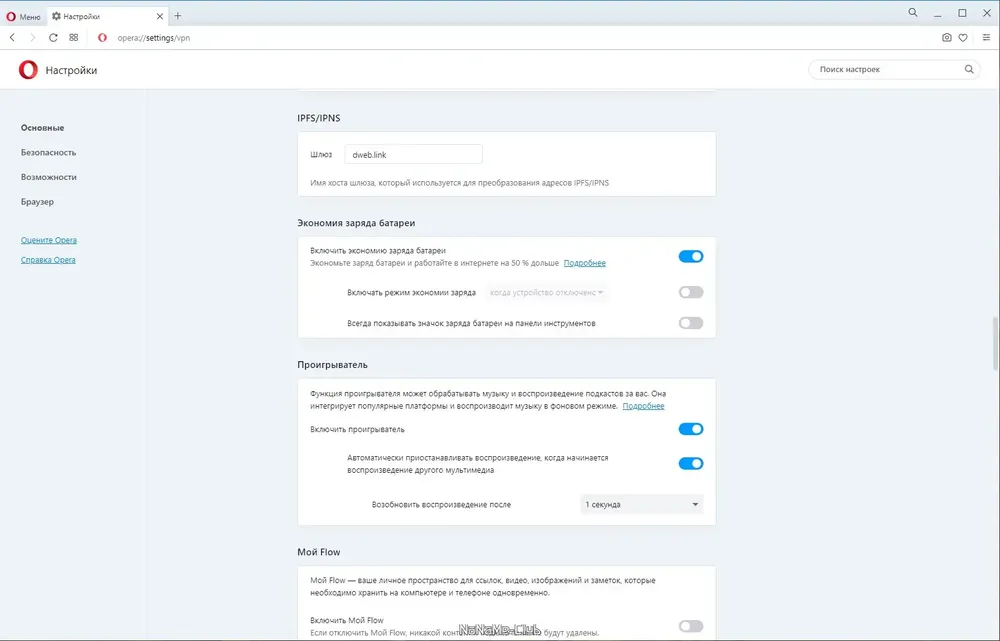
Task: Maximize the Opera window
Action: tap(962, 13)
